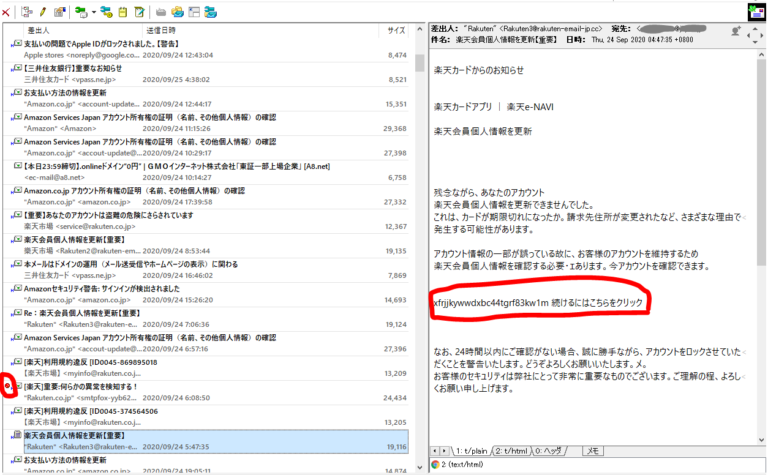
Task: Click the yellow folder with mail icon
Action: [177, 12]
